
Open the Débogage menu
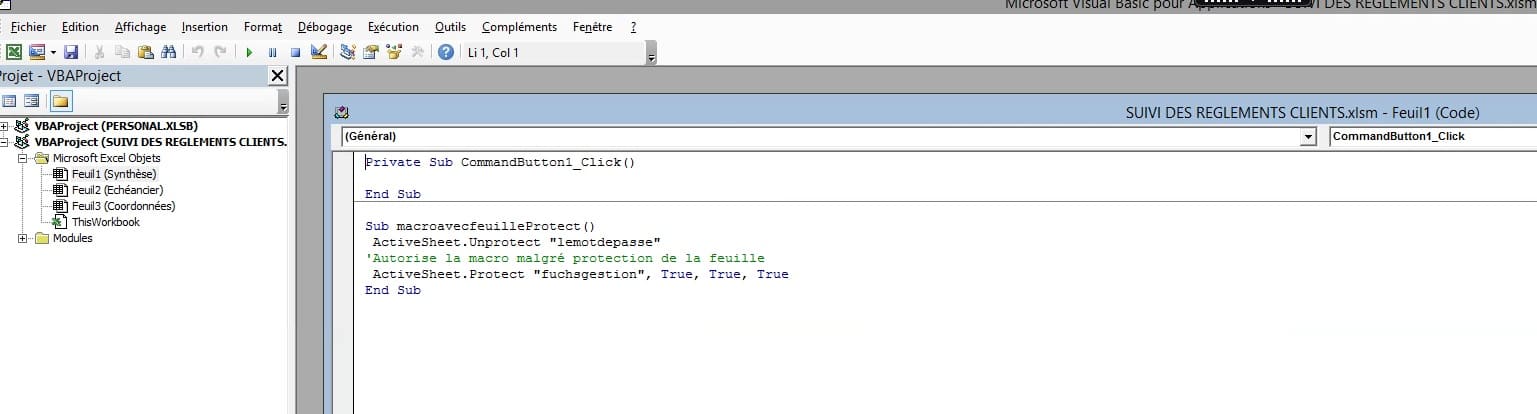[x=325, y=27]
